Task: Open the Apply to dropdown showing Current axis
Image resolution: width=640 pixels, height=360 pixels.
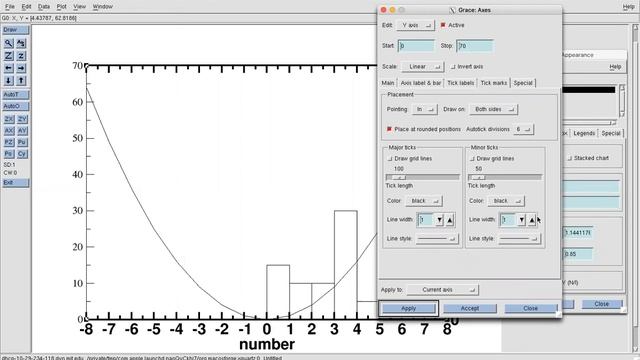Action: [443, 290]
